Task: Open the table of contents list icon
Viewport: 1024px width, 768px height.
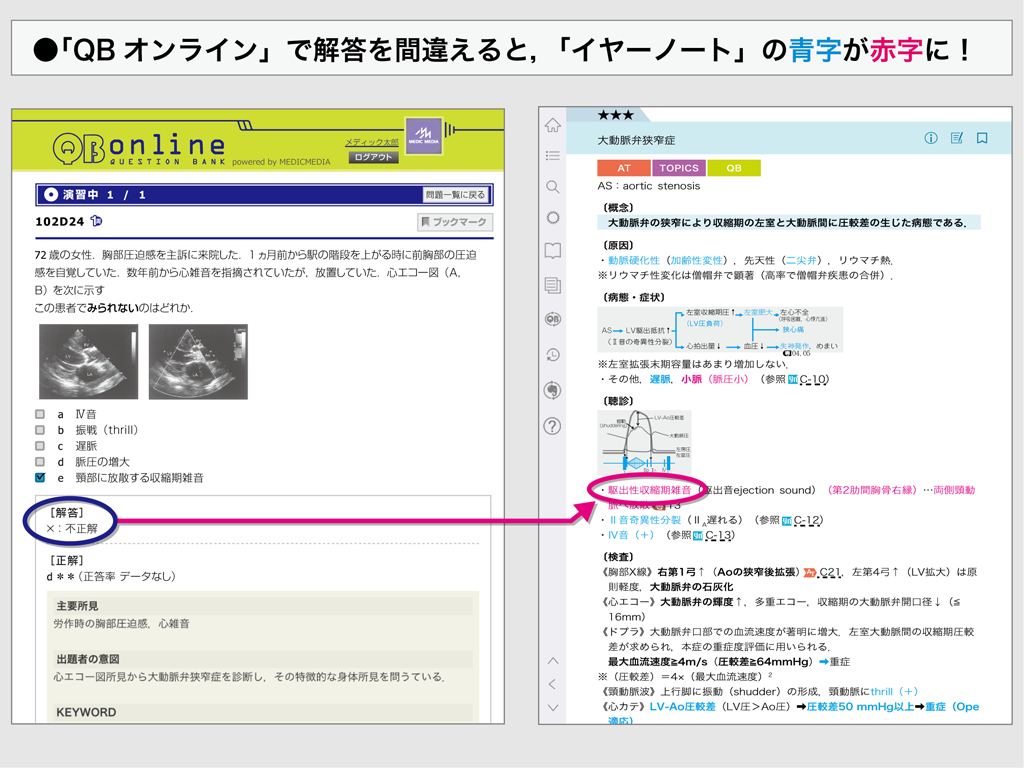Action: point(552,155)
